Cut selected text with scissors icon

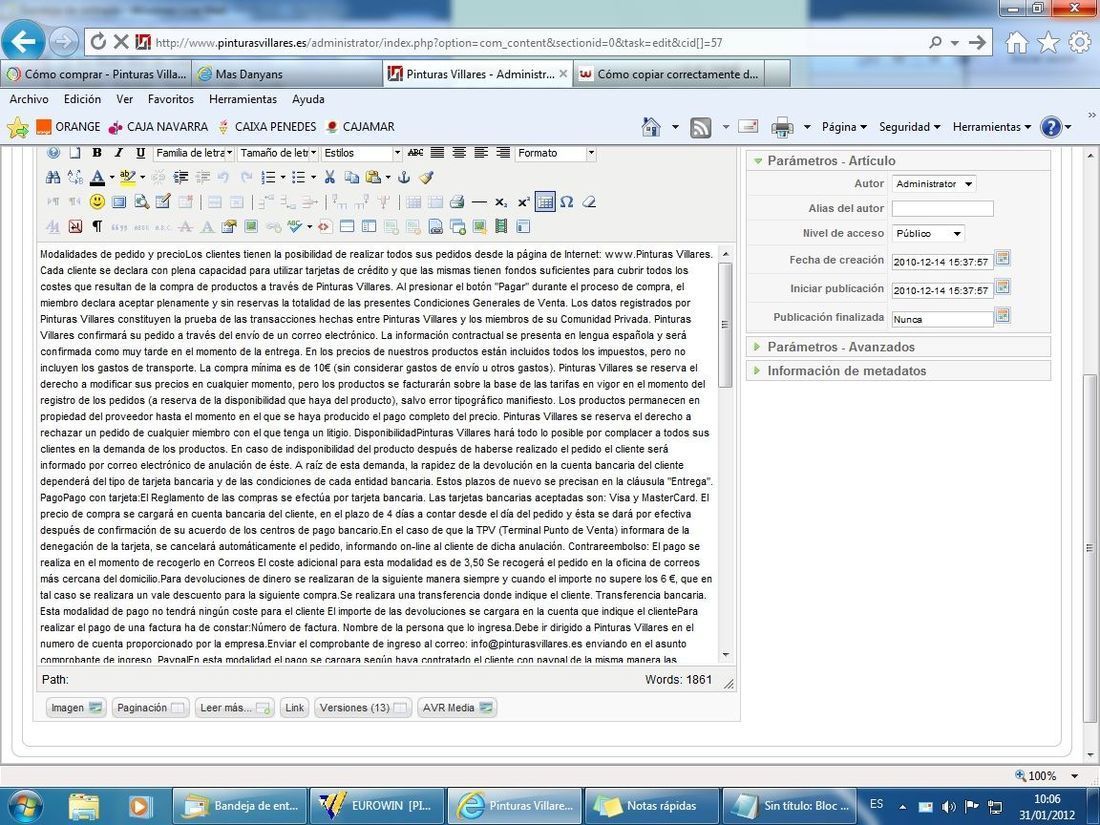329,177
